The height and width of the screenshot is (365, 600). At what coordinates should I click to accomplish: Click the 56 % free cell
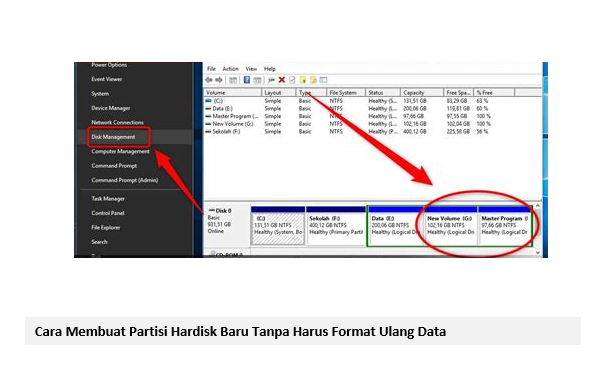point(482,131)
